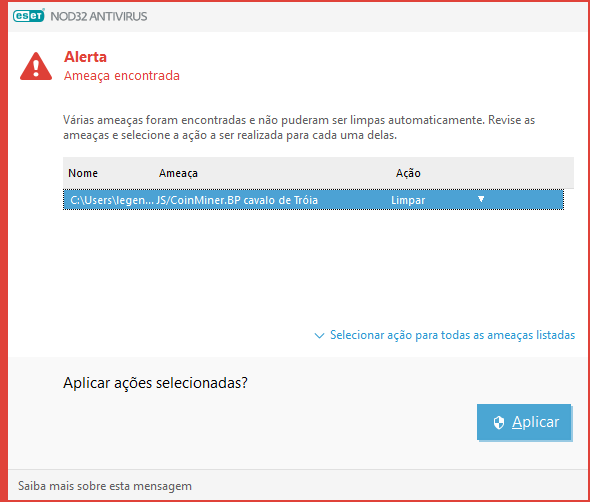The height and width of the screenshot is (502, 590).
Task: Click the Ameaça column header
Action: pos(178,173)
